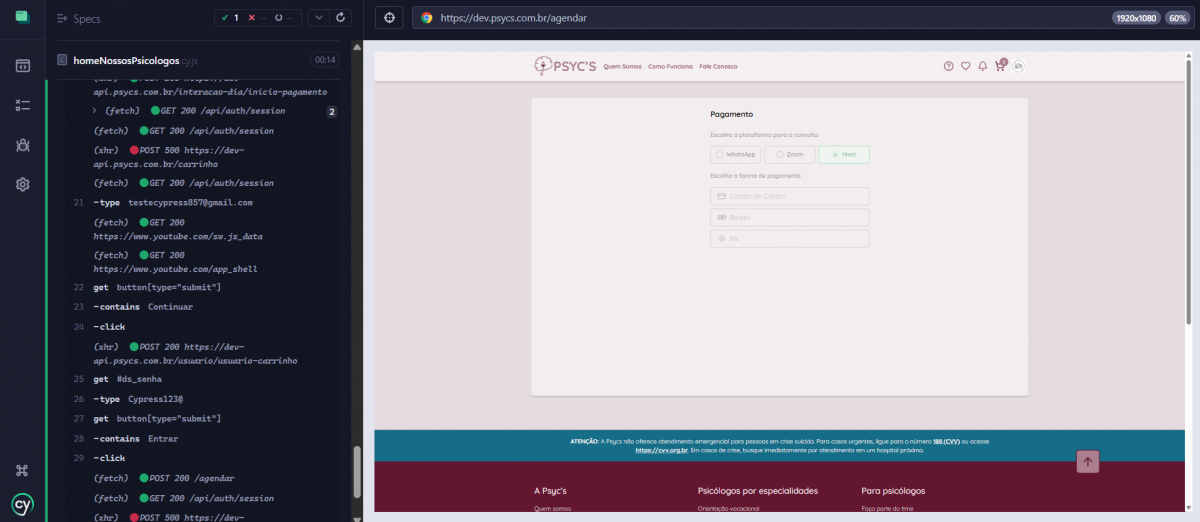Go to the Fale Conosco menu item
Screen dimensions: 1200x522
click(718, 67)
